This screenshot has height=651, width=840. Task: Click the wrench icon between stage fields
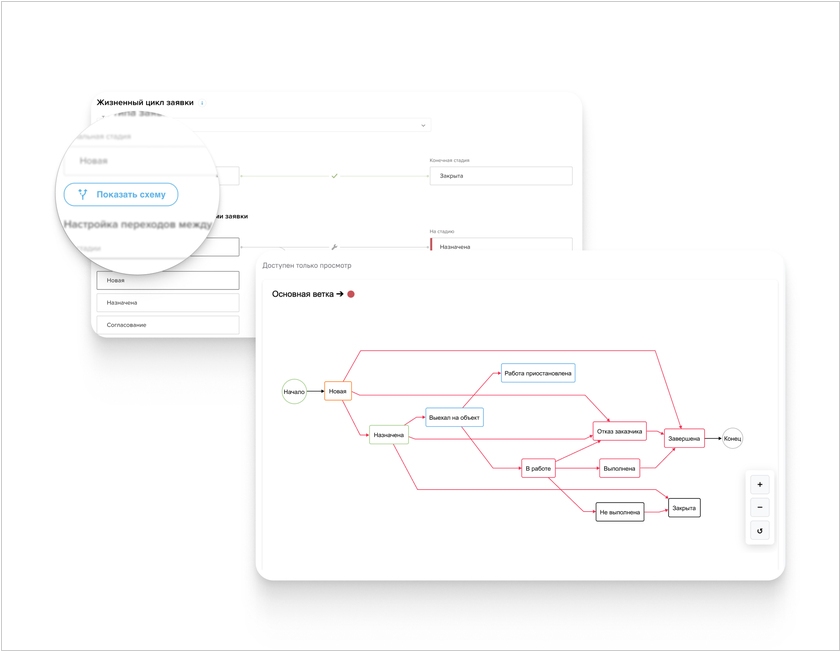click(x=334, y=246)
